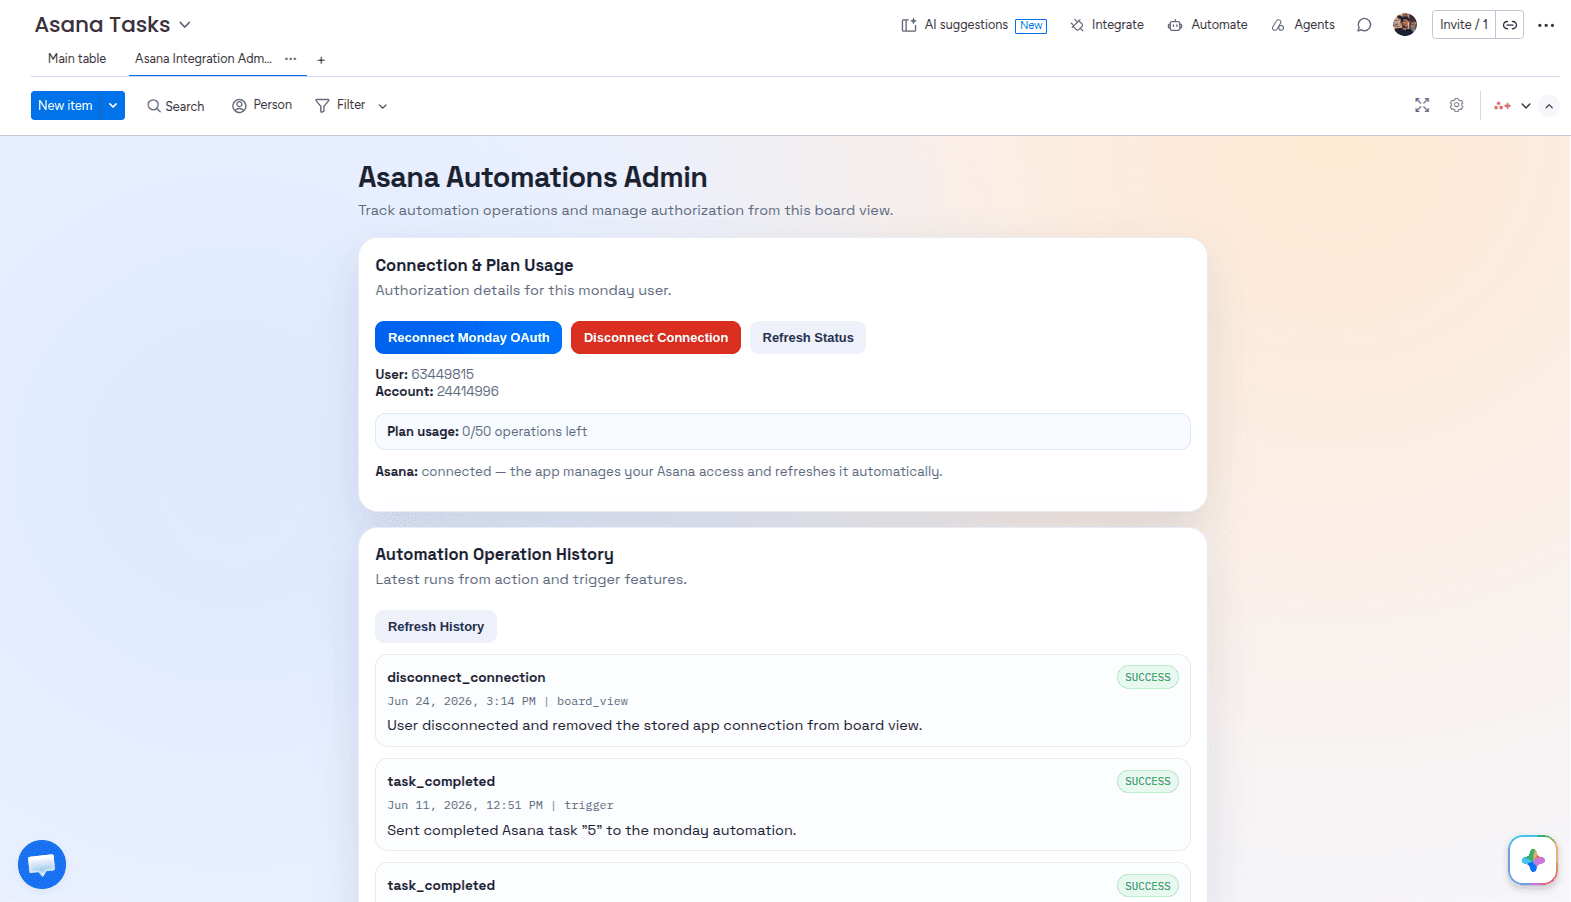The image size is (1571, 902).
Task: Click SUCCESS badge on Jun 11 task_completed
Action: click(1147, 781)
